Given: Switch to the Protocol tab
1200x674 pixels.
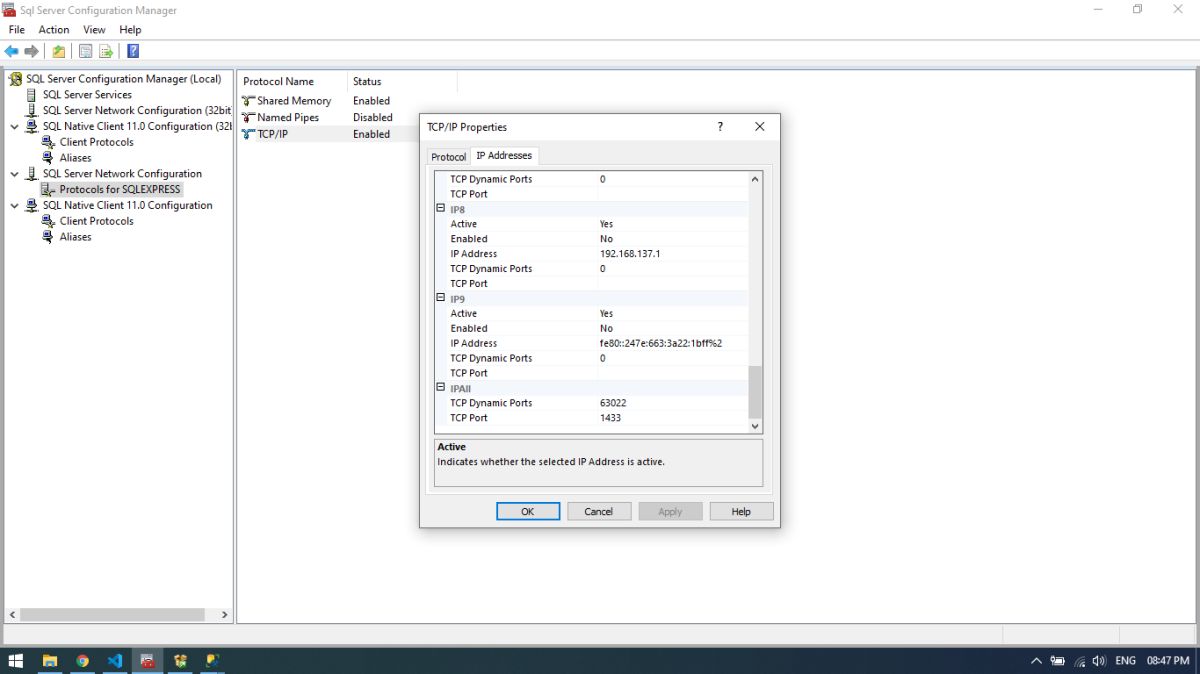Looking at the screenshot, I should 449,157.
